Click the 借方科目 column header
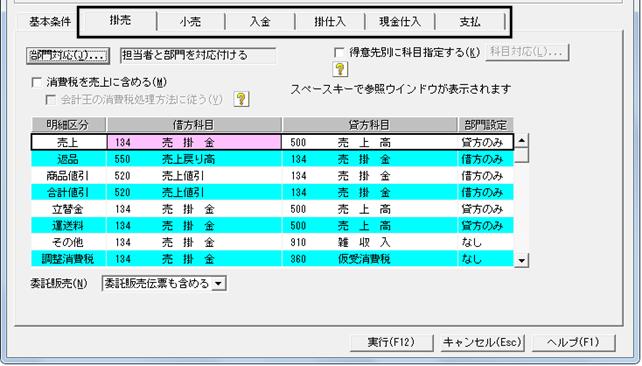The width and height of the screenshot is (642, 366). click(x=194, y=125)
